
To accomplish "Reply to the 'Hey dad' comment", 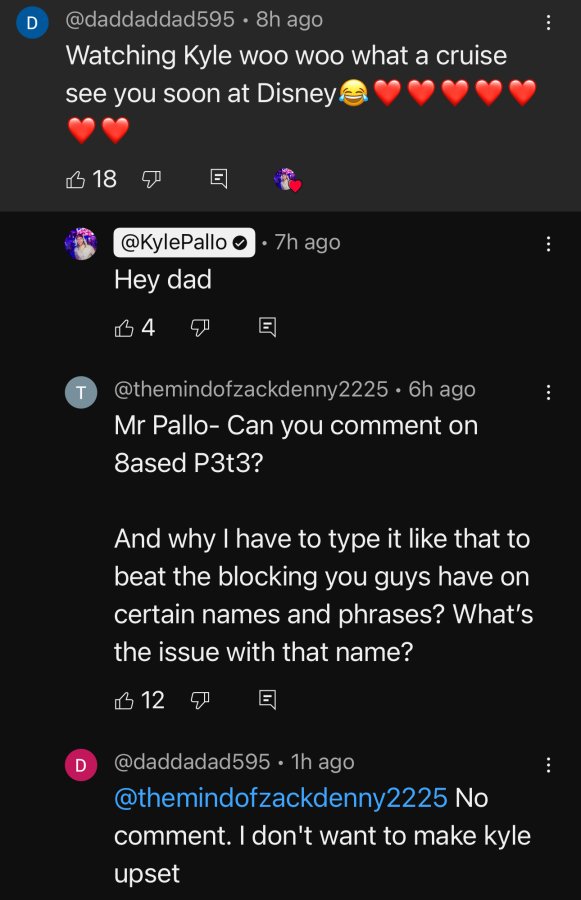I will point(268,327).
